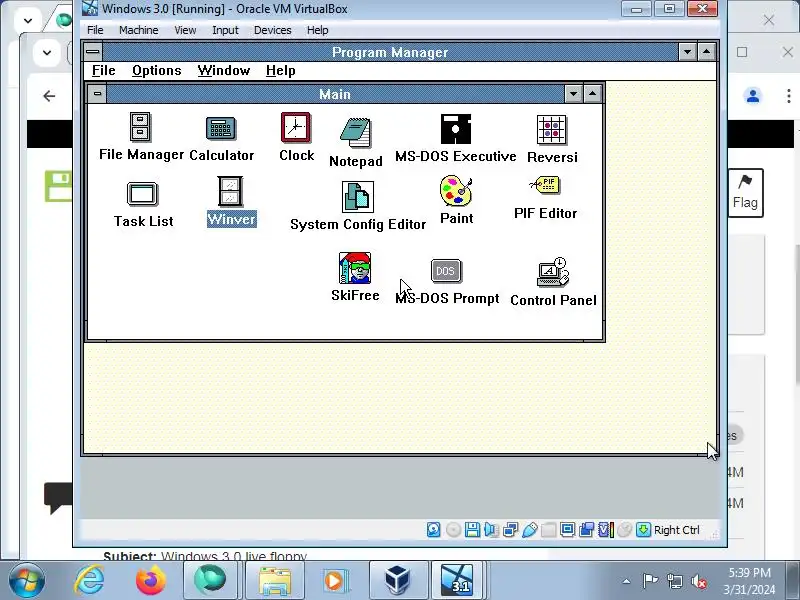The width and height of the screenshot is (800, 600).
Task: Launch the Paint palette icon
Action: click(456, 191)
